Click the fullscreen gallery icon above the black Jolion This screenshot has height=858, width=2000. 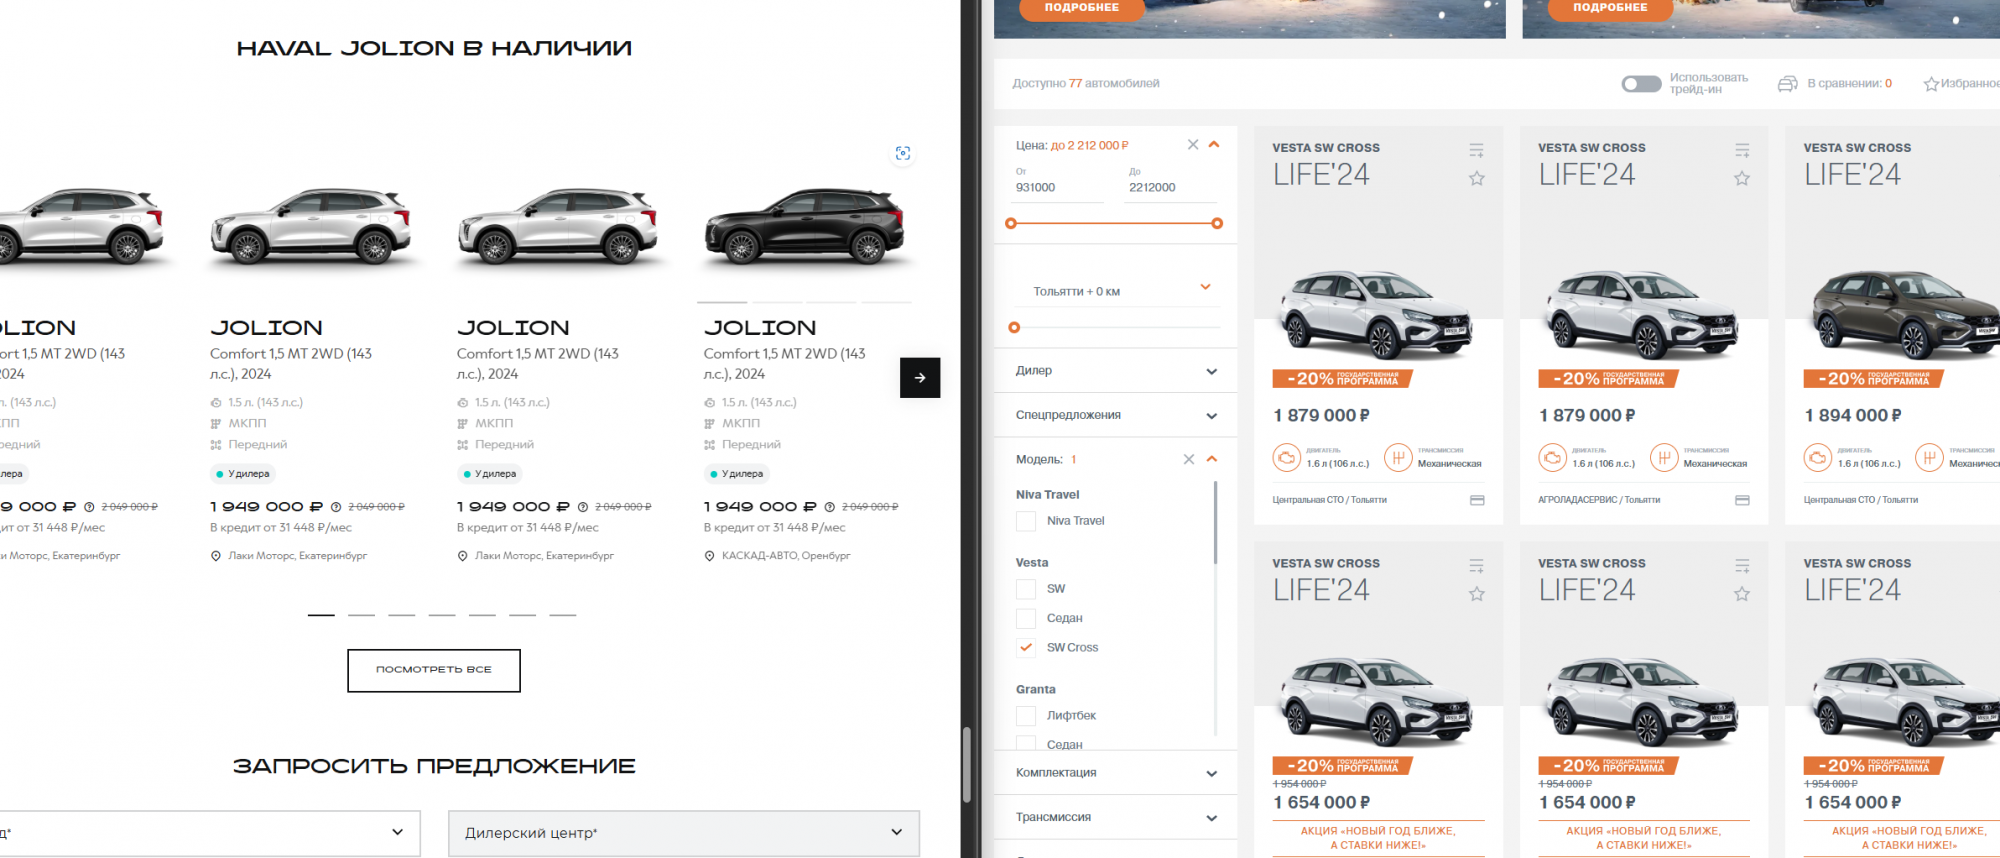click(x=903, y=153)
